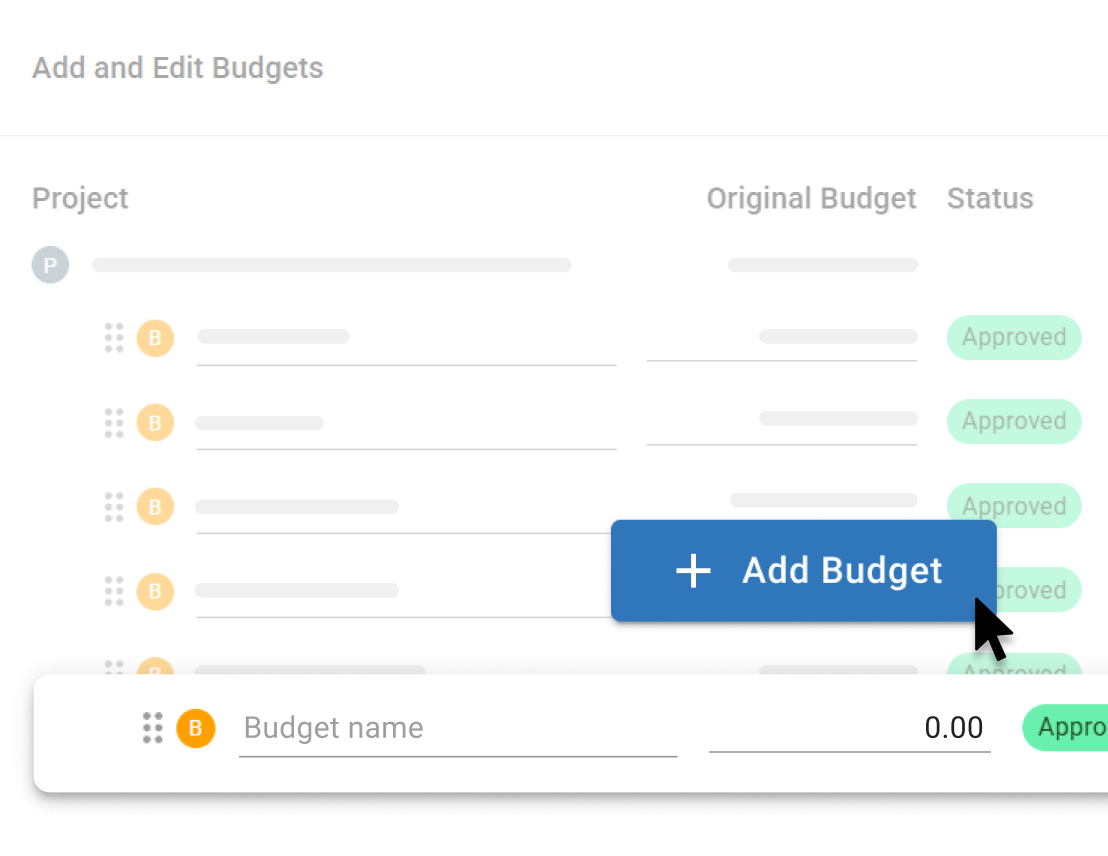Toggle the Approved status on the first budget

1013,337
